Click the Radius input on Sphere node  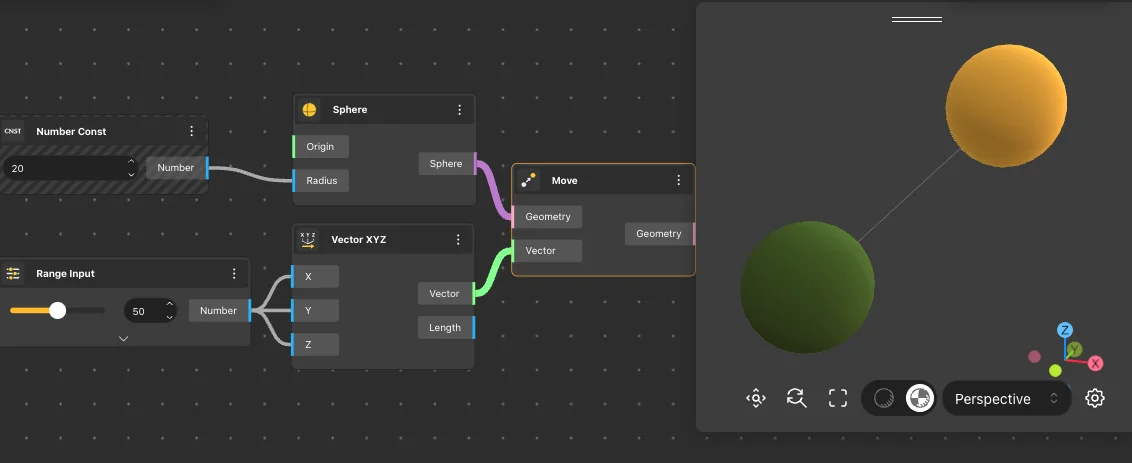(322, 181)
